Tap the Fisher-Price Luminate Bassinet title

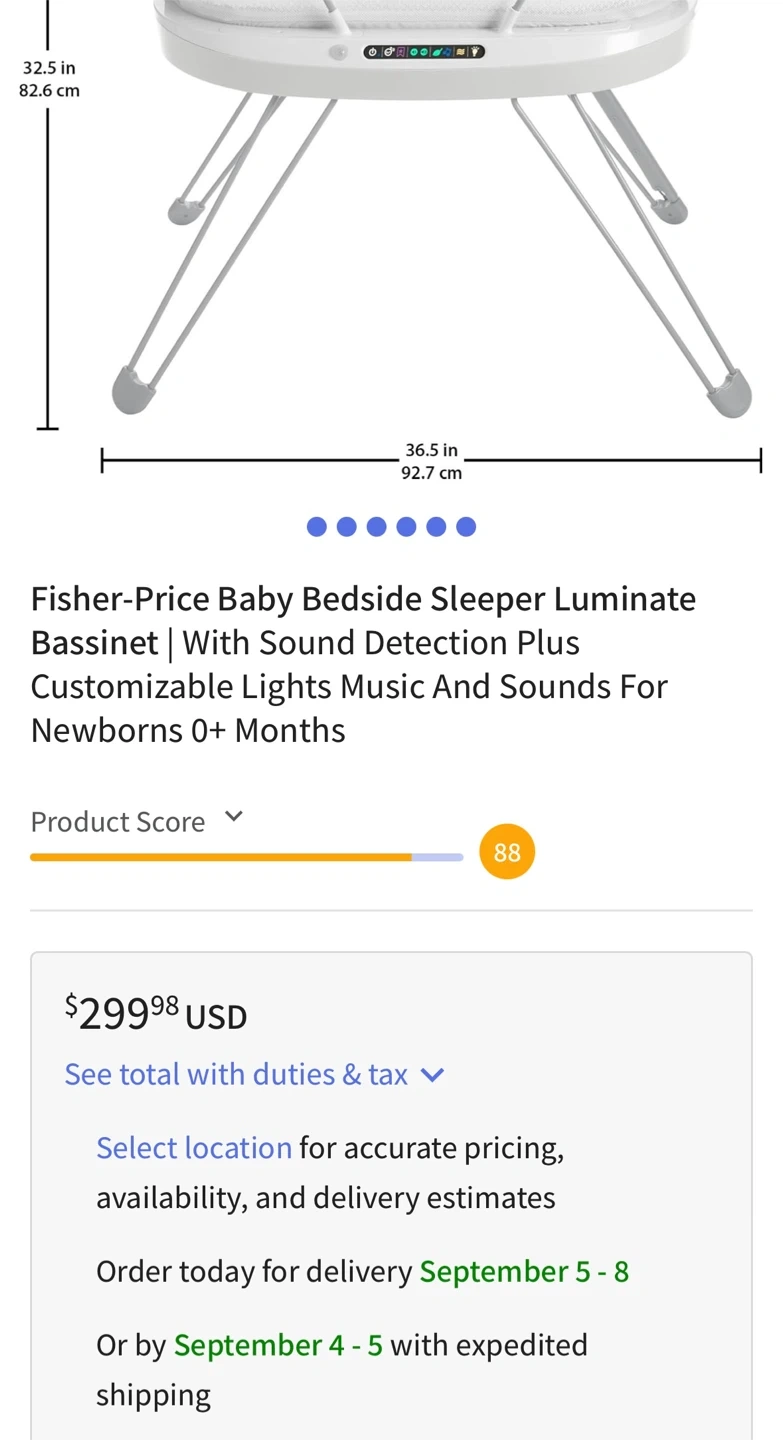363,665
